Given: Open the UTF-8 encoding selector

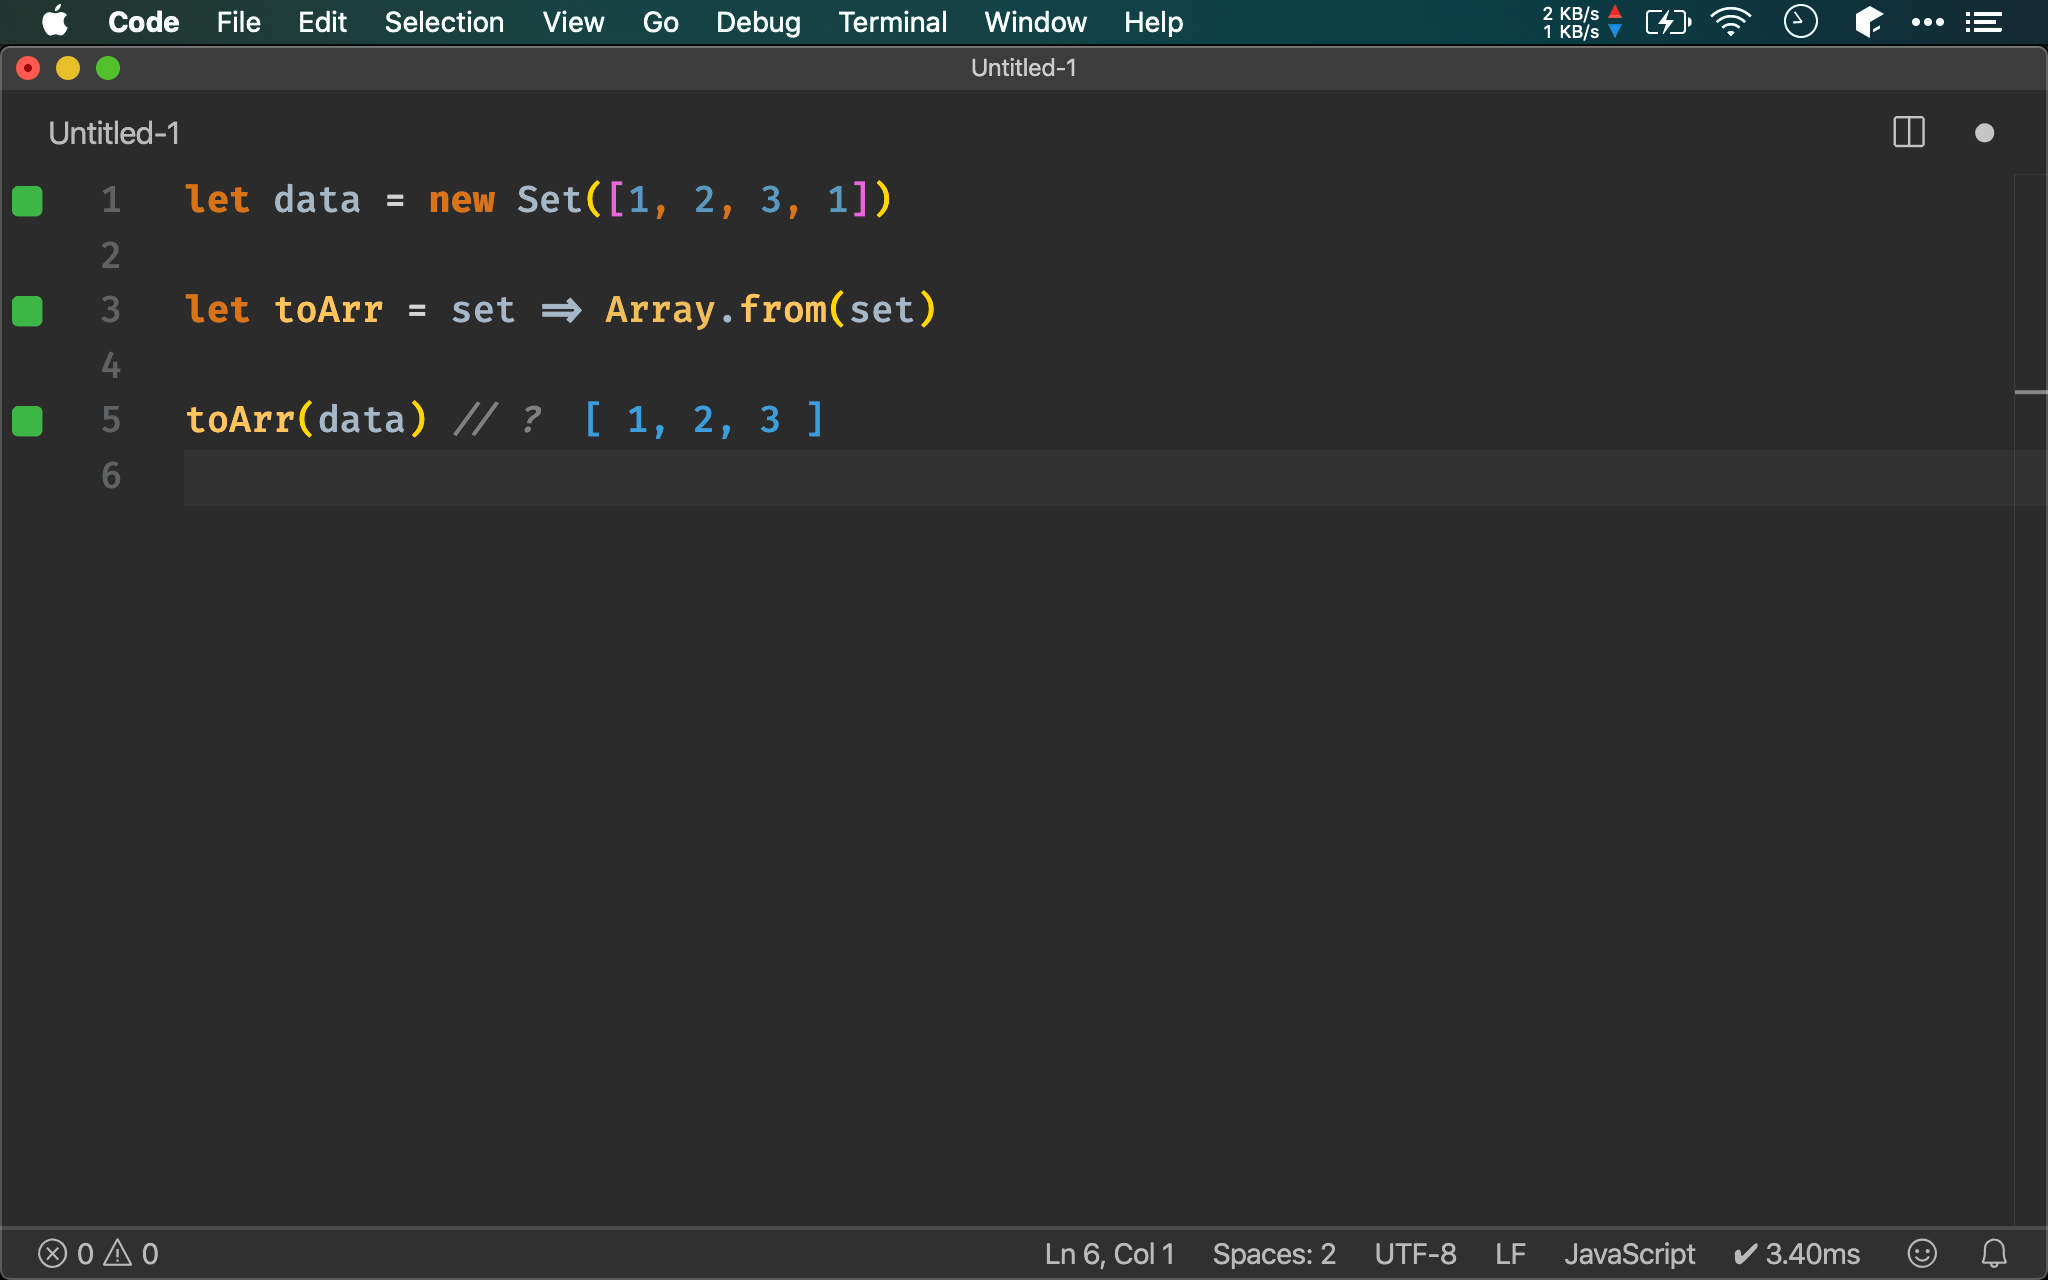Looking at the screenshot, I should coord(1415,1253).
